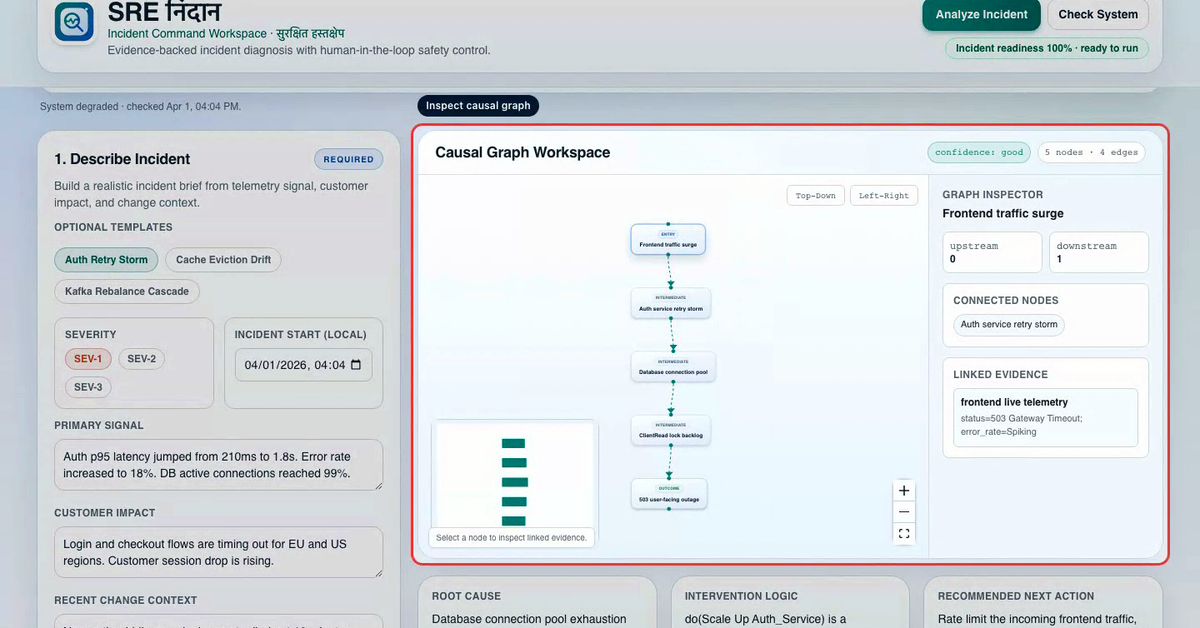
Task: Select the 503 user-facing outage node
Action: pos(669,493)
